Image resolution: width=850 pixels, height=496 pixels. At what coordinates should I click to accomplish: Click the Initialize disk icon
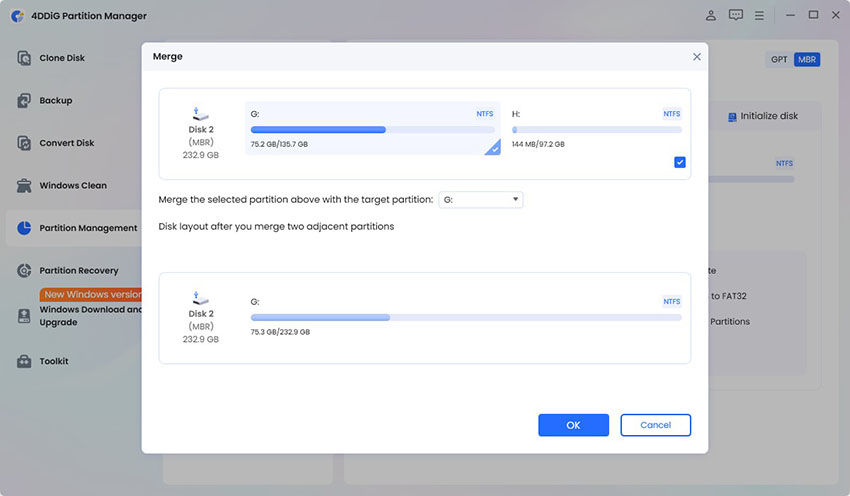tap(732, 117)
